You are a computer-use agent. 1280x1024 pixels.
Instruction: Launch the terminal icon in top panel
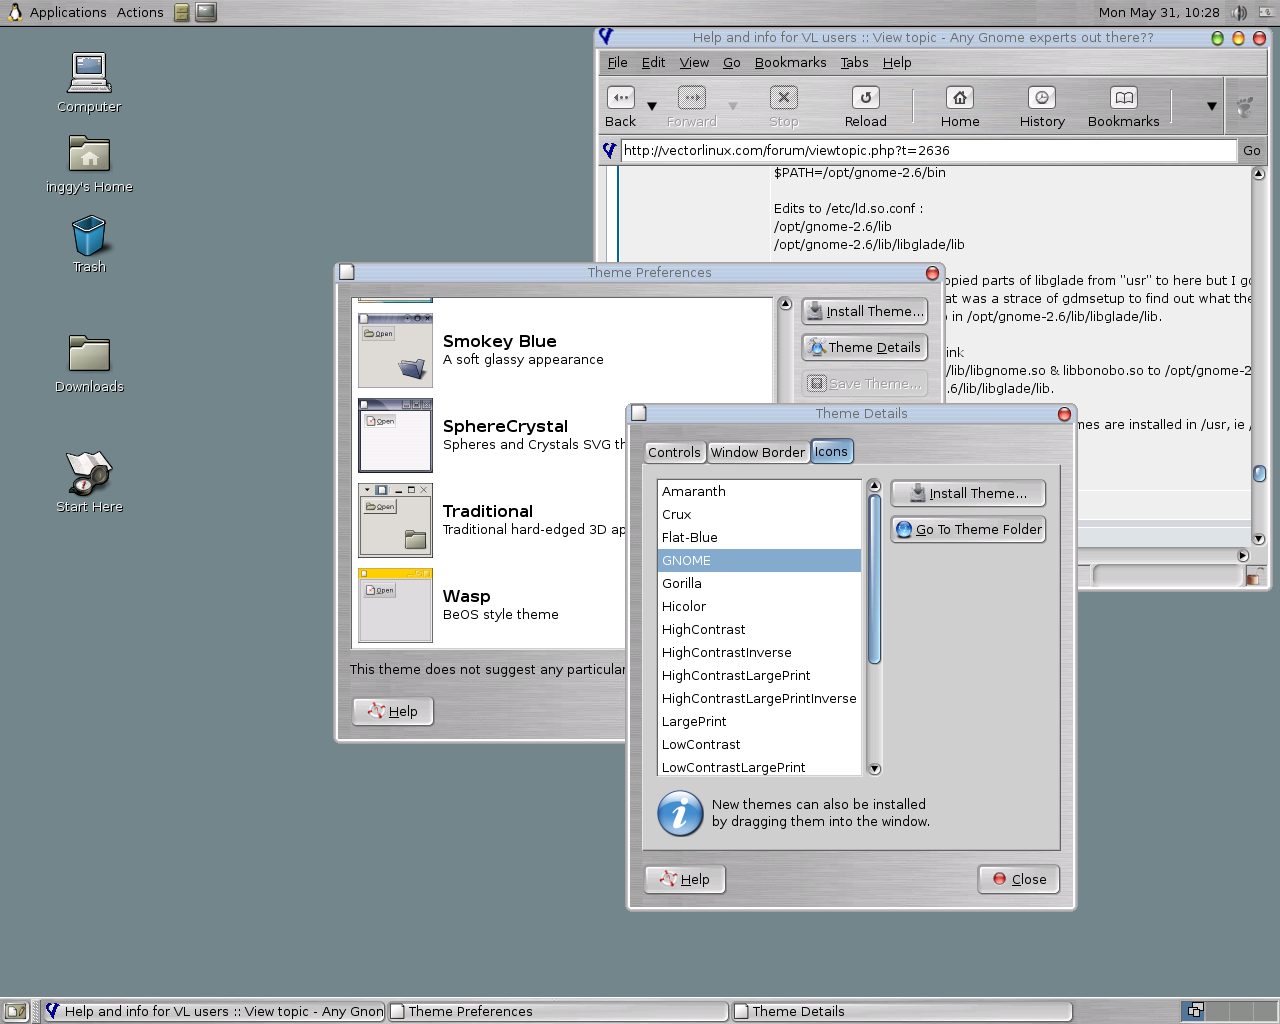tap(206, 12)
